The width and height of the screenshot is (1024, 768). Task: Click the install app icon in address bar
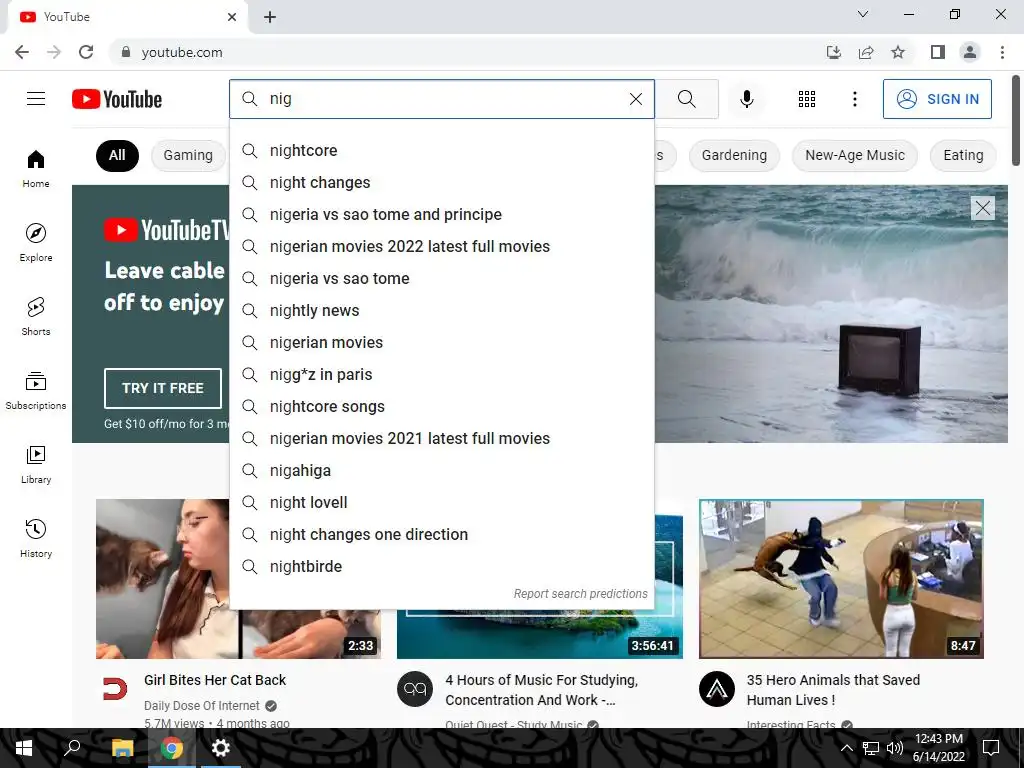pos(834,52)
